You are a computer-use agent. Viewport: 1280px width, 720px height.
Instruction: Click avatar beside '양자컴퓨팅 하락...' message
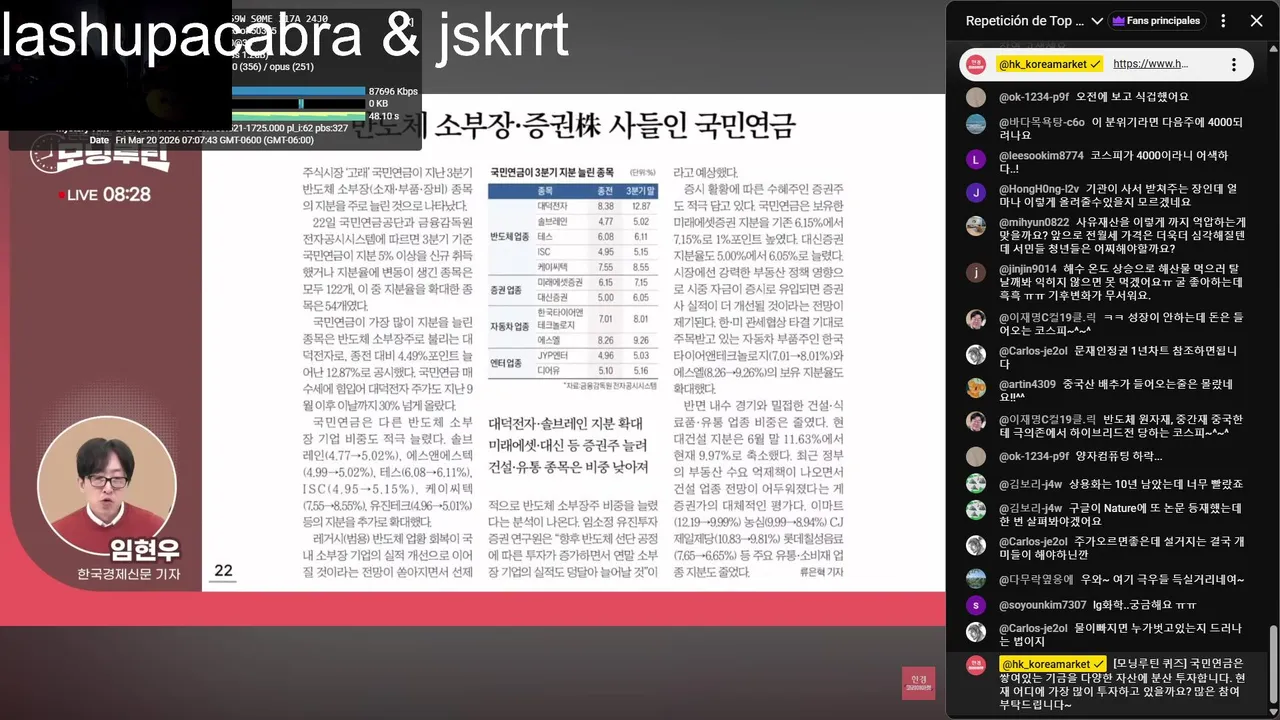pyautogui.click(x=976, y=457)
